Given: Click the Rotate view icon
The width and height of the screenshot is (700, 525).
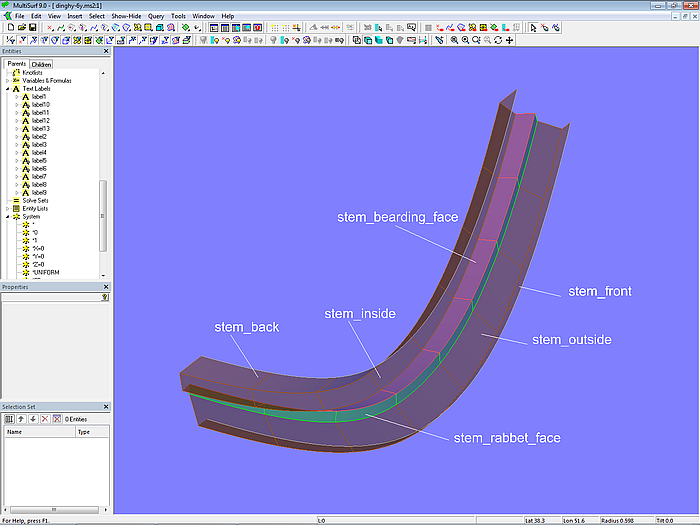Looking at the screenshot, I should coord(498,40).
